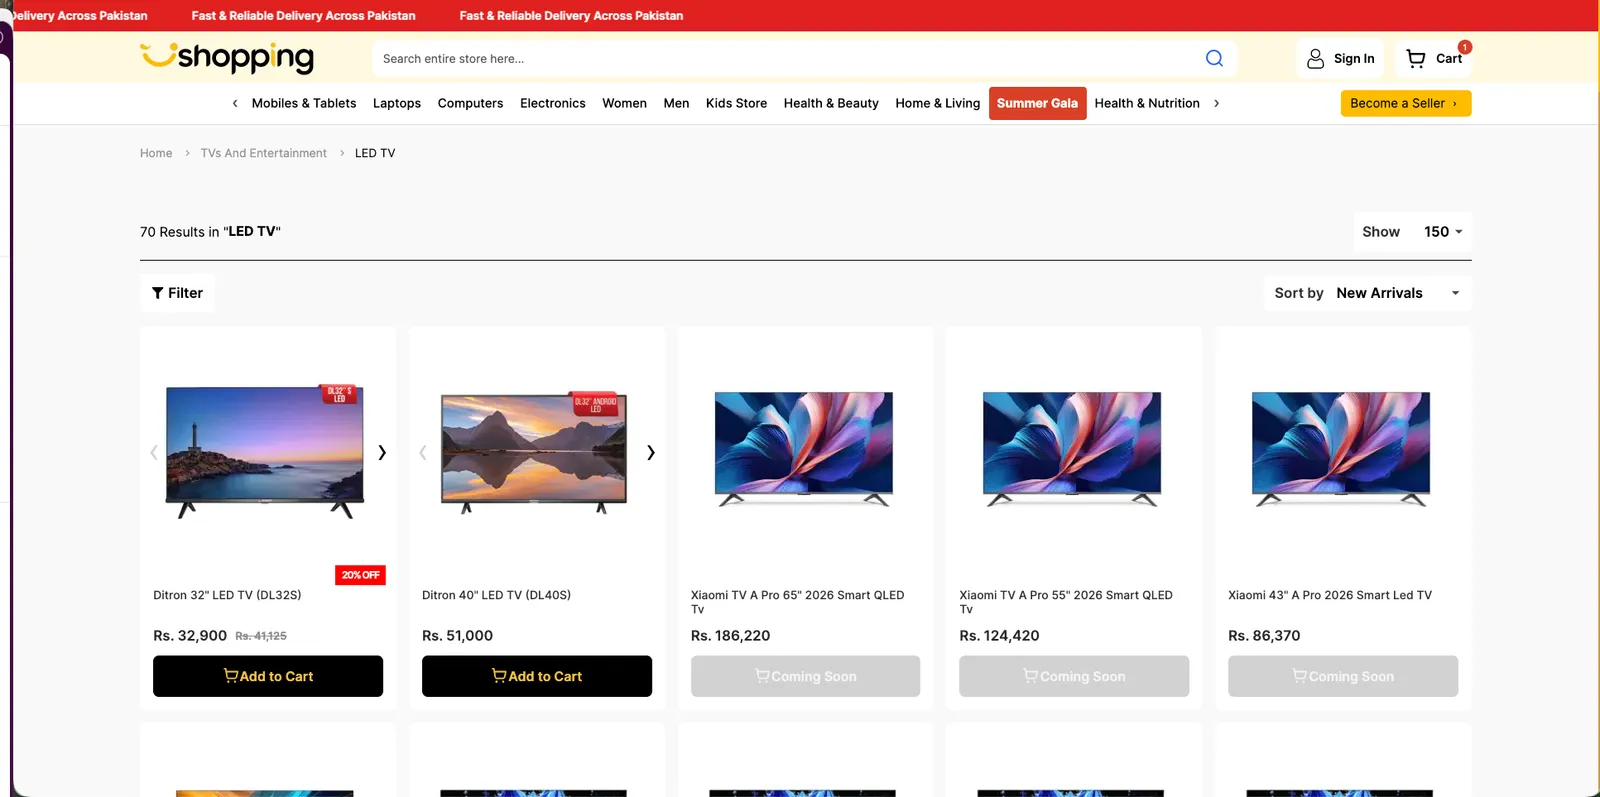Click Xiaomi TV A Pro 65" title
This screenshot has width=1600, height=797.
(x=797, y=602)
